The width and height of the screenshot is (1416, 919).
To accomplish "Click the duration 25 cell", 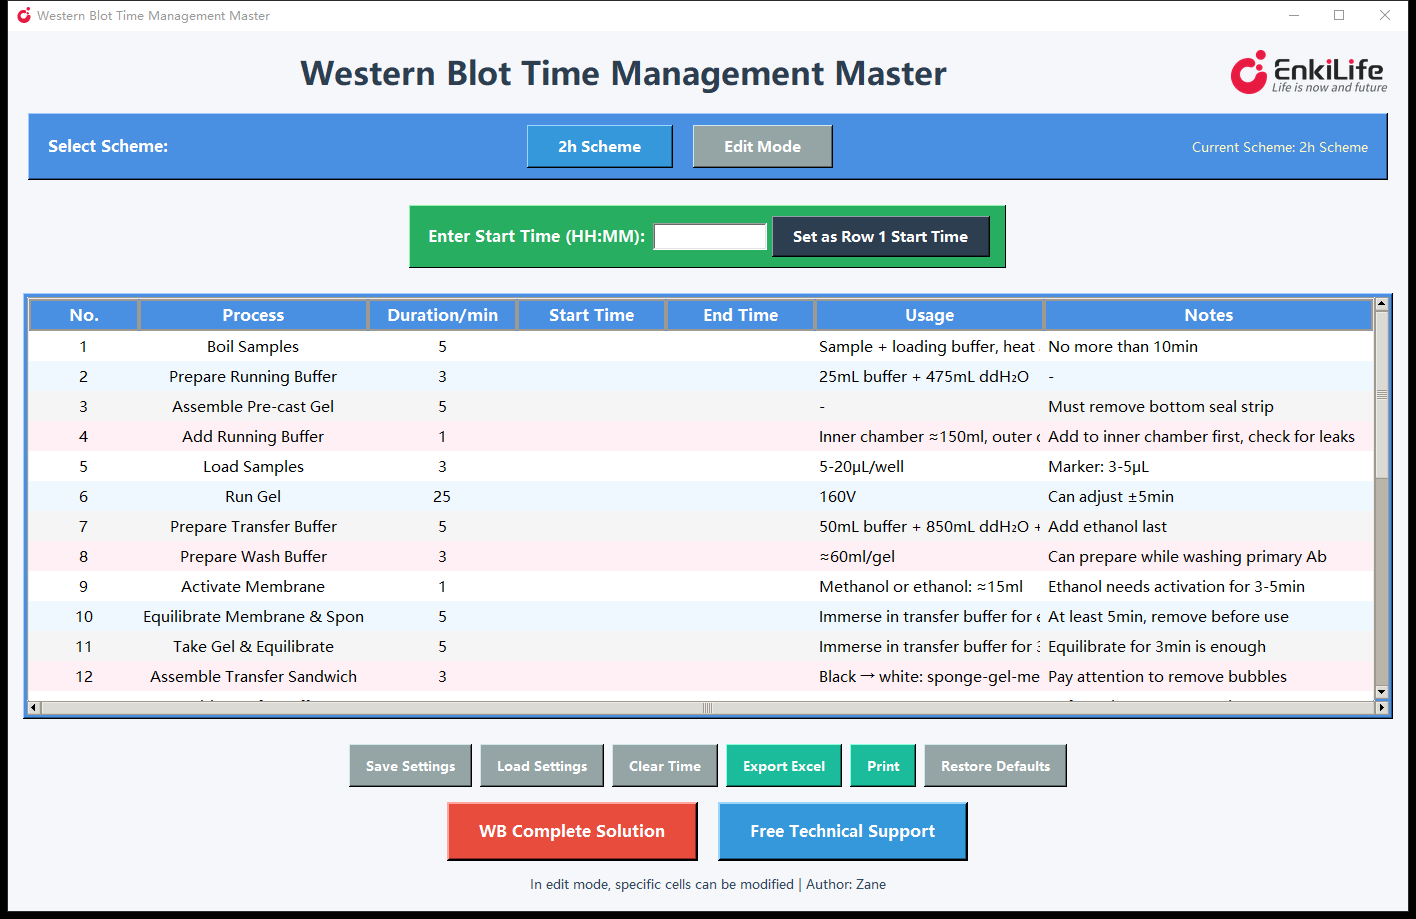I will point(442,497).
